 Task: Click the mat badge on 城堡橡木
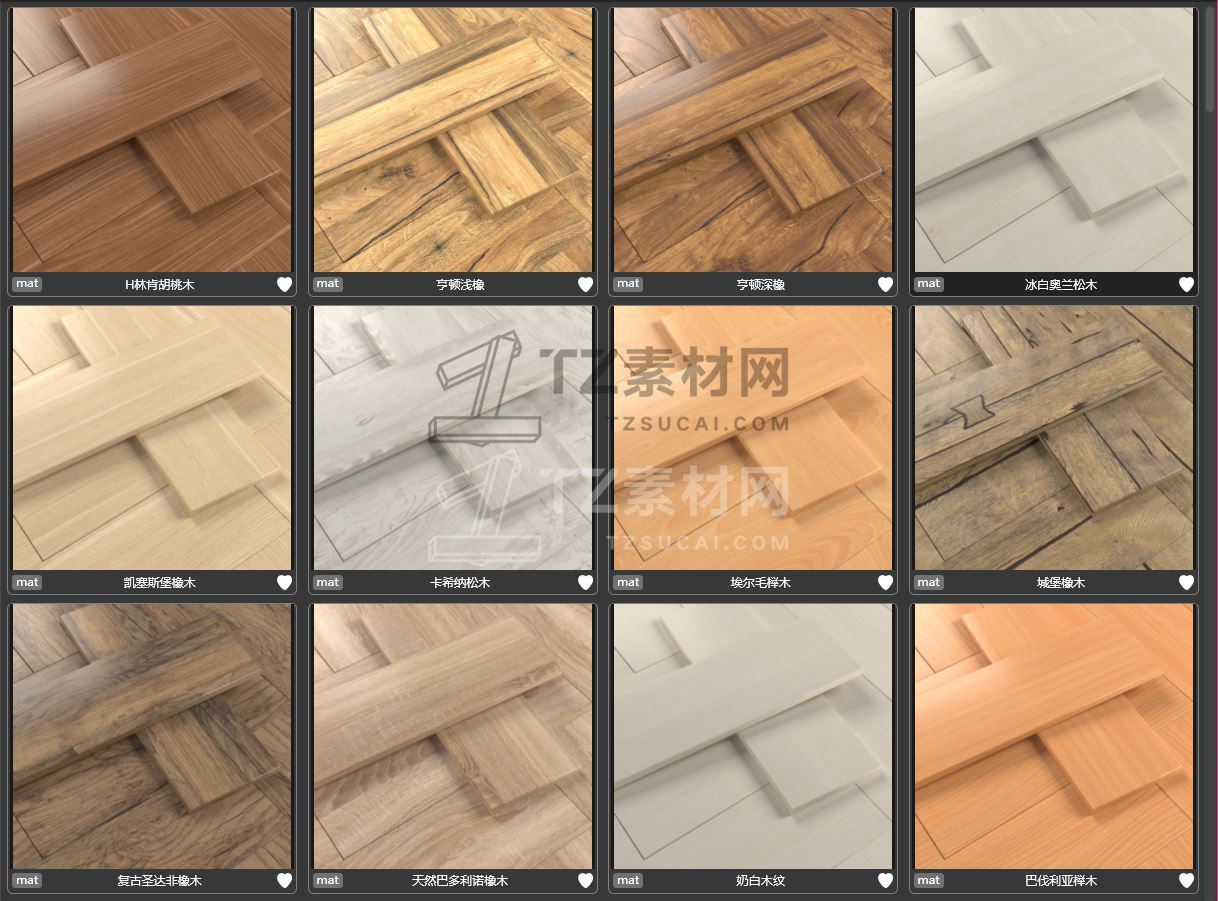pyautogui.click(x=929, y=582)
